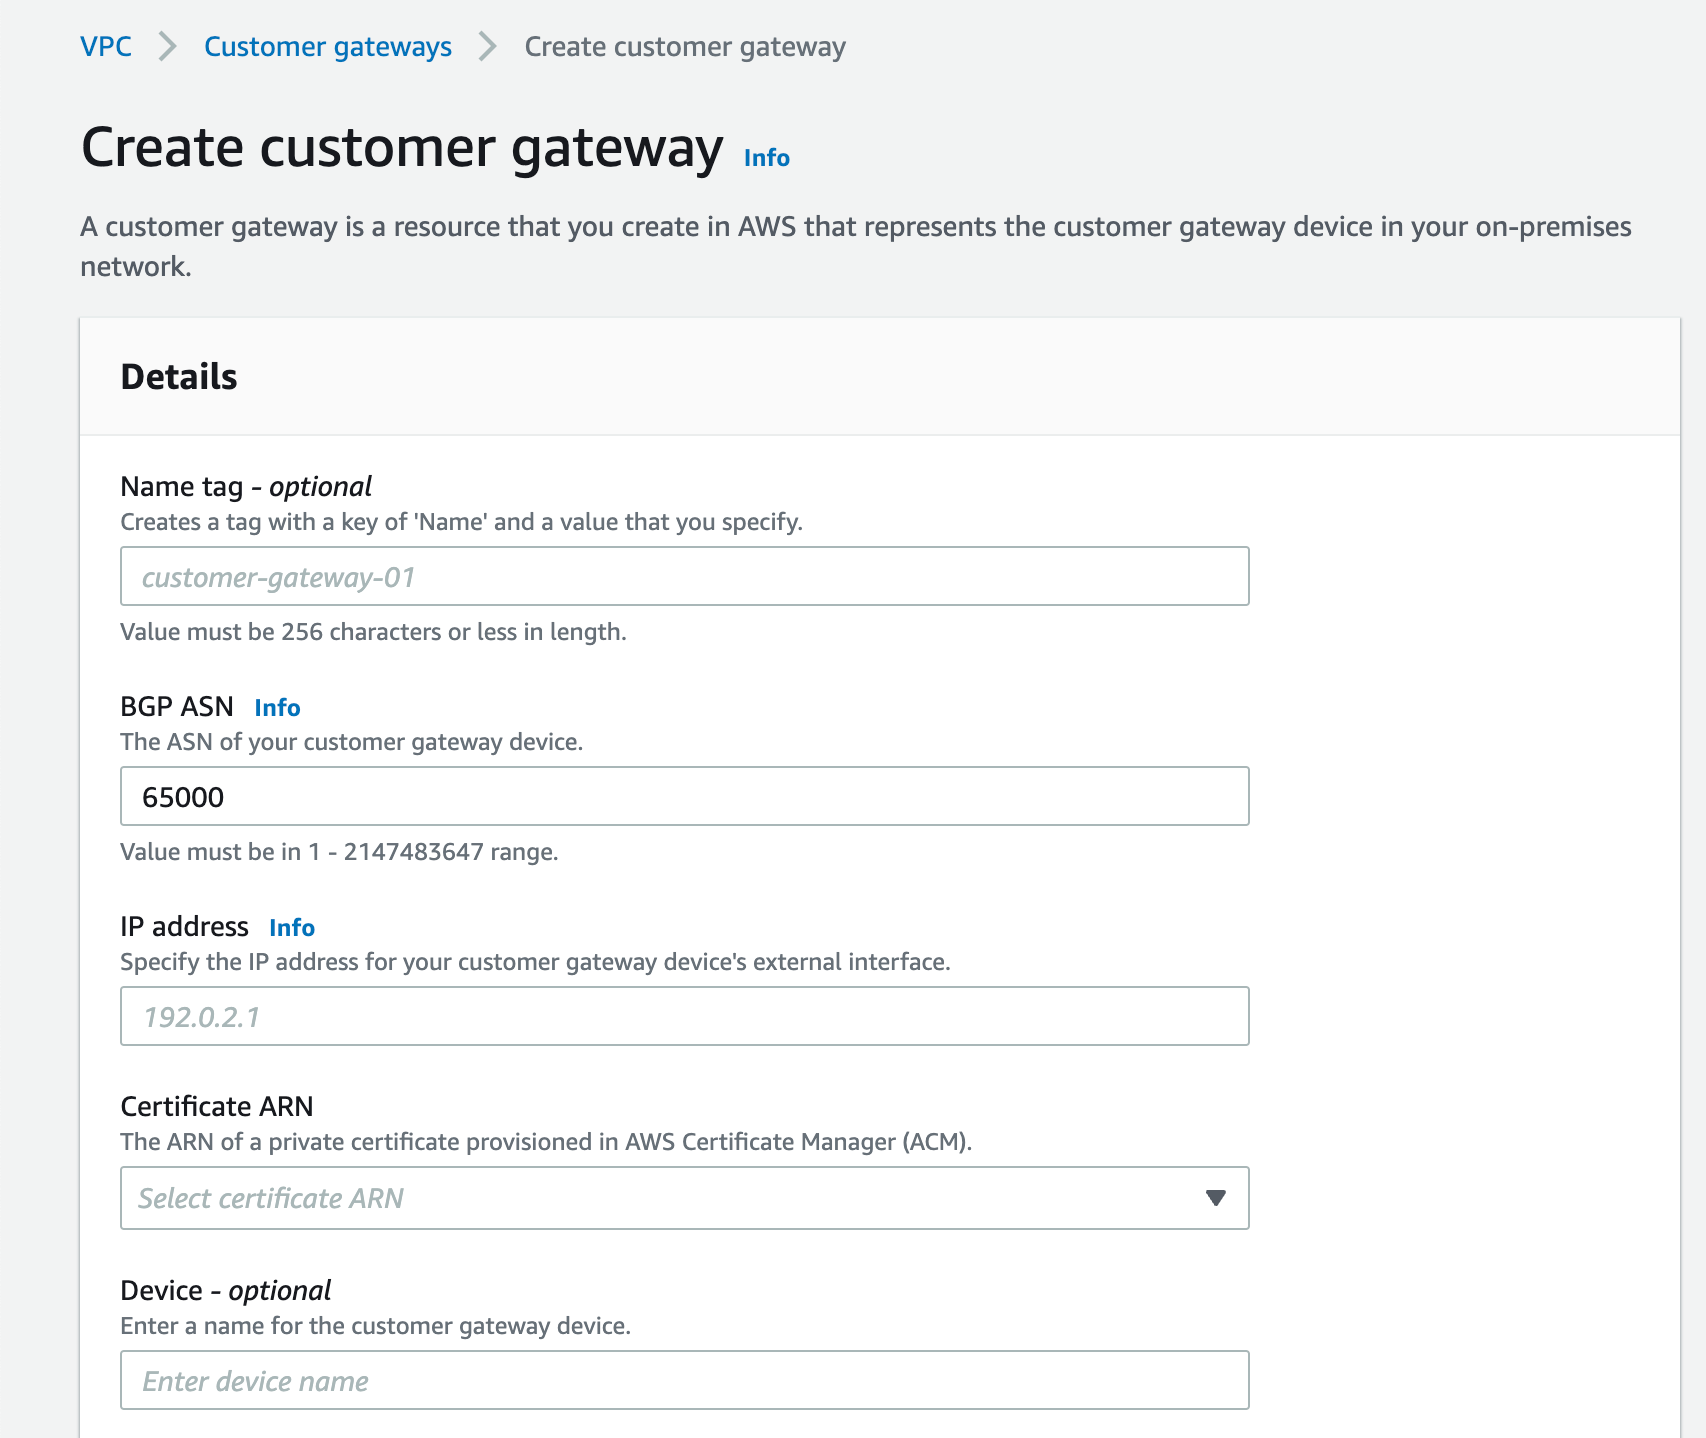Focus the Name tag input field

click(x=684, y=576)
